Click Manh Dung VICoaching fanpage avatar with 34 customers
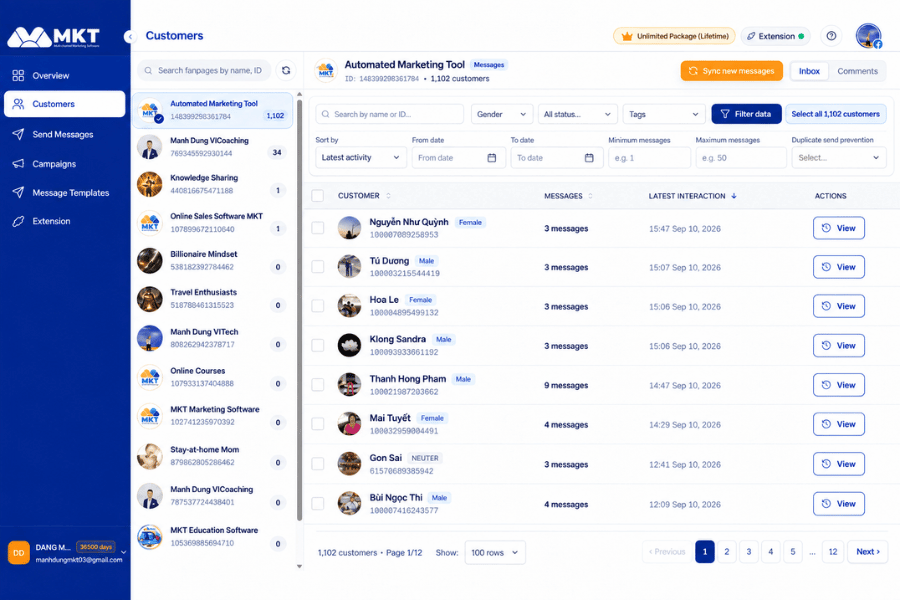The width and height of the screenshot is (900, 600). tap(150, 146)
